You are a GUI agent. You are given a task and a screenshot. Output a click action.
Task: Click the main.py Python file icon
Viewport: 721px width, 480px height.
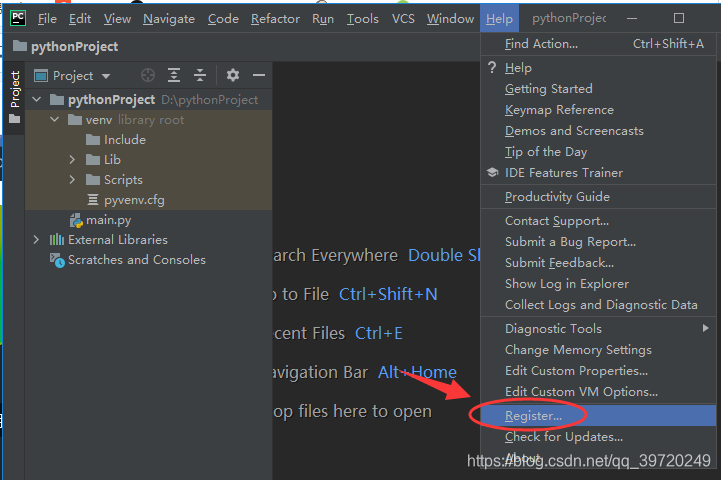pyautogui.click(x=76, y=220)
